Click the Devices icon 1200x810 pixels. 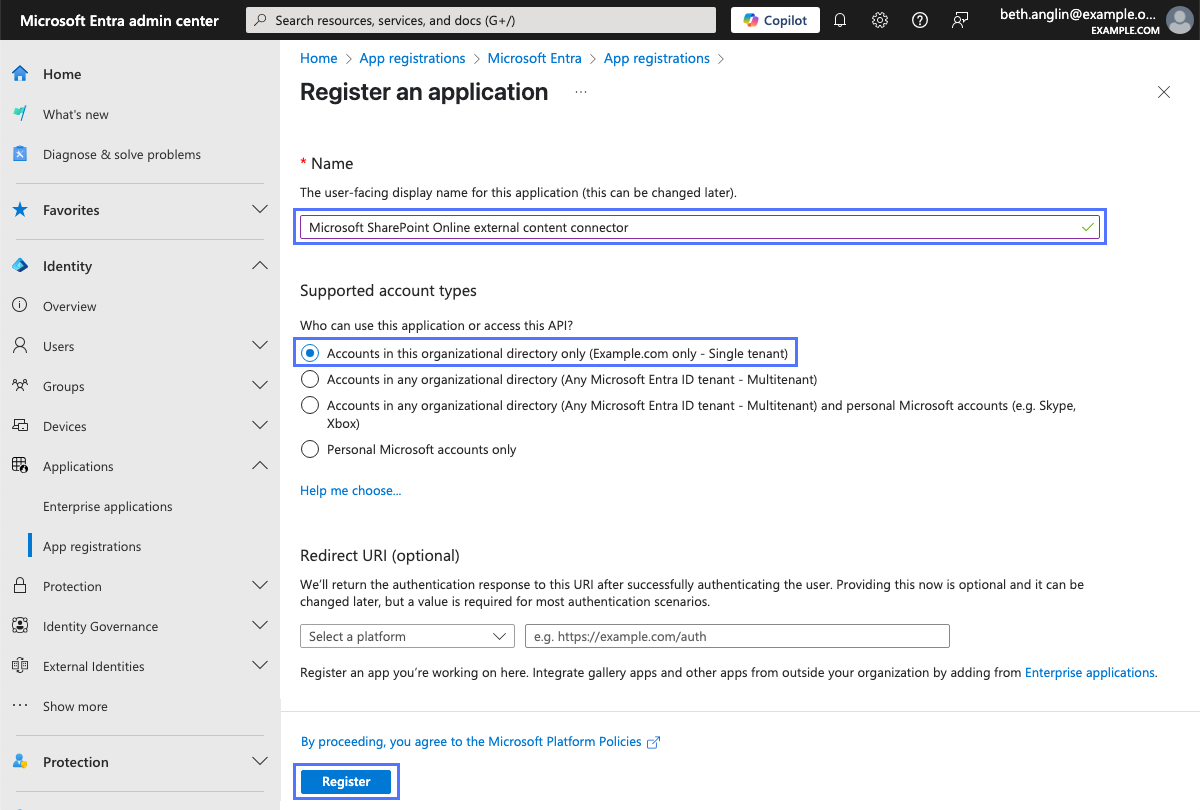pos(20,426)
